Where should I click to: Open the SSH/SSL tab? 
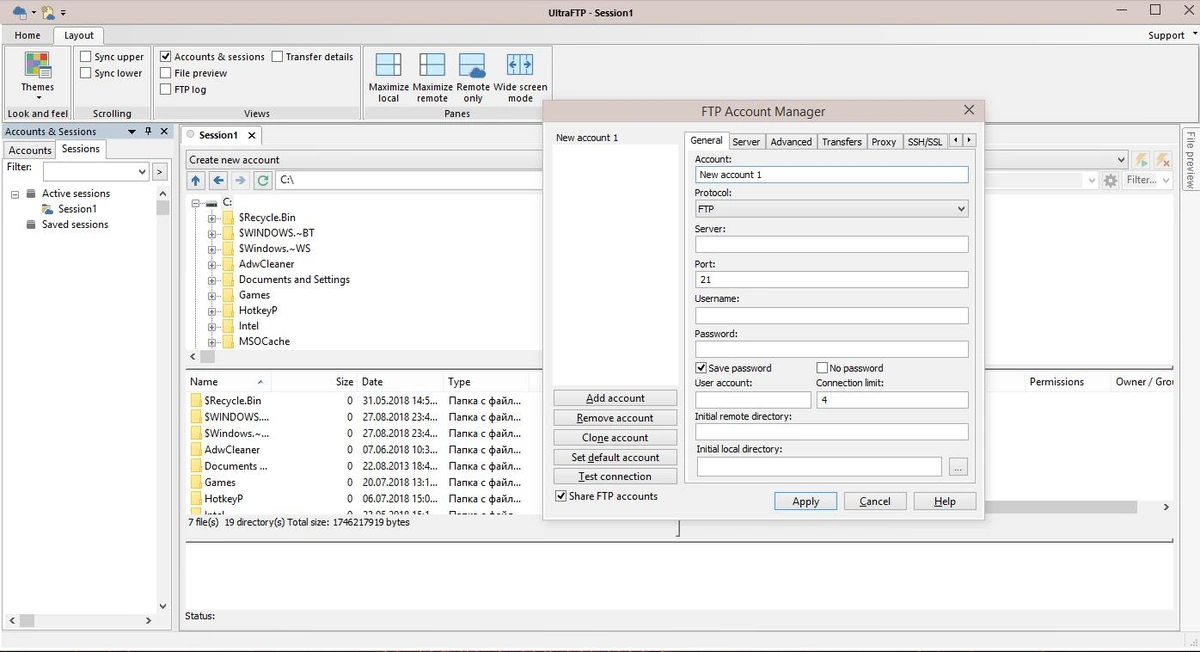925,142
